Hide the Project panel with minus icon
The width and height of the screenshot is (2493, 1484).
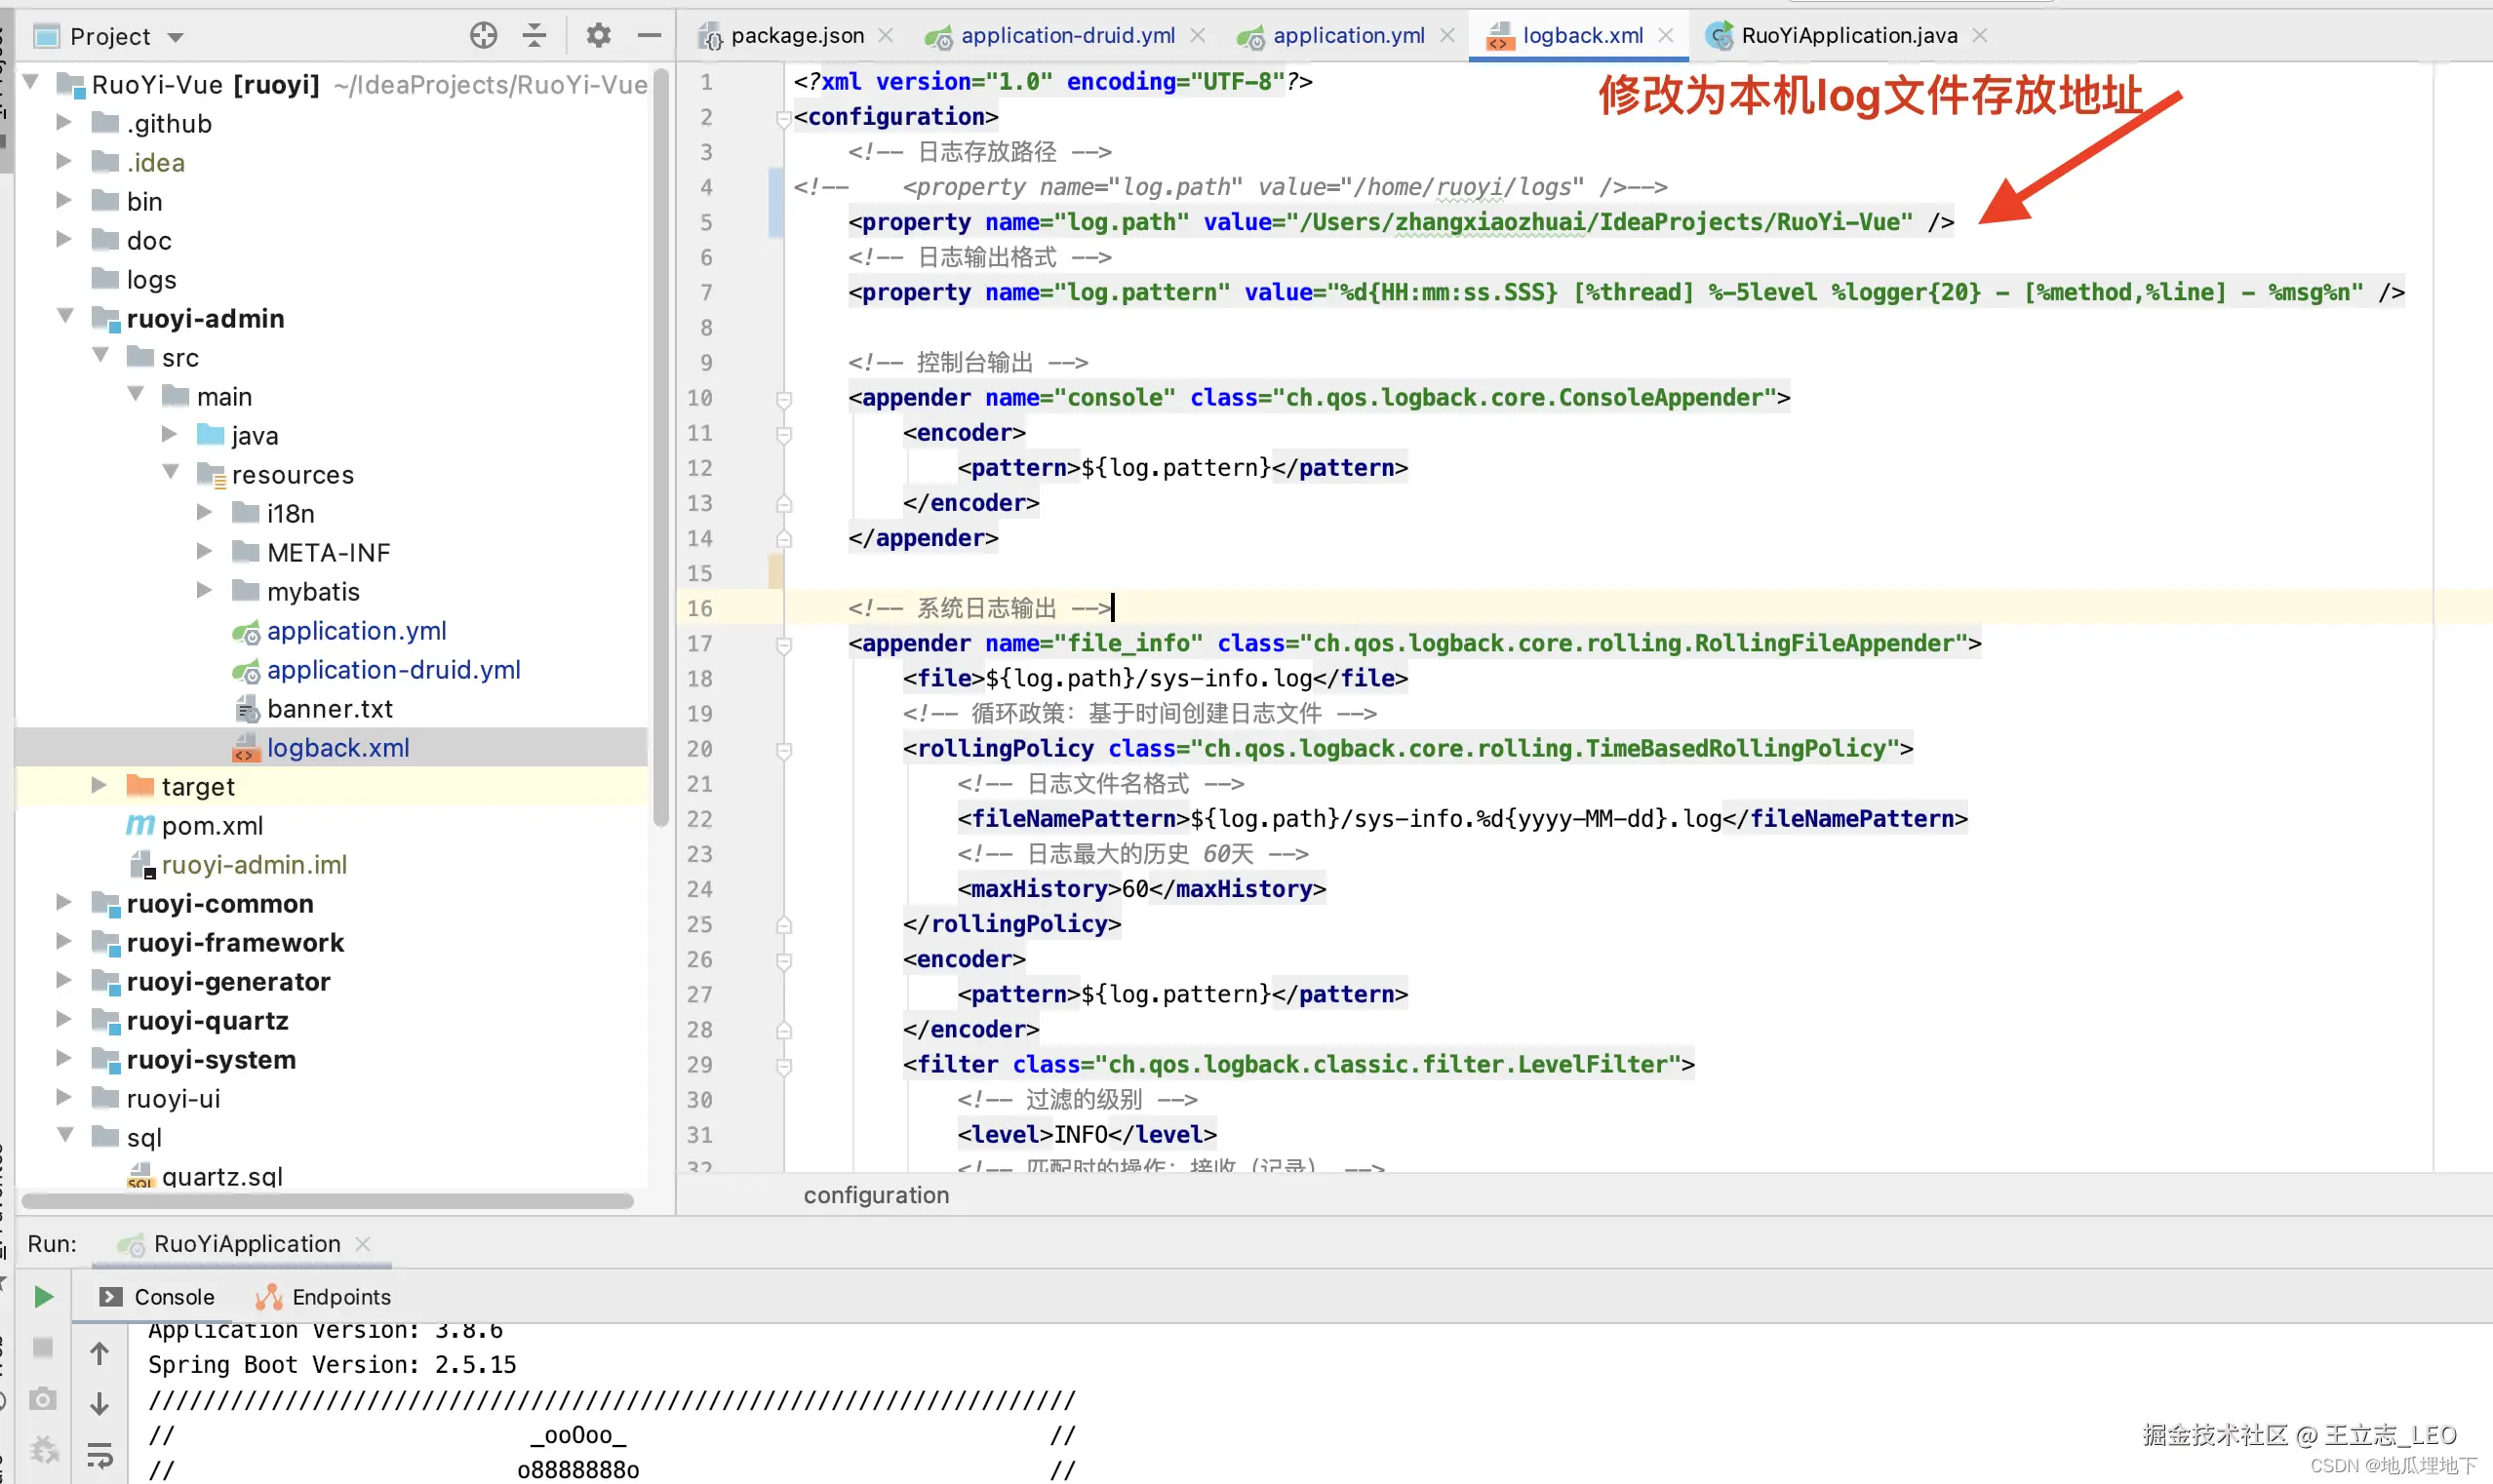point(649,36)
